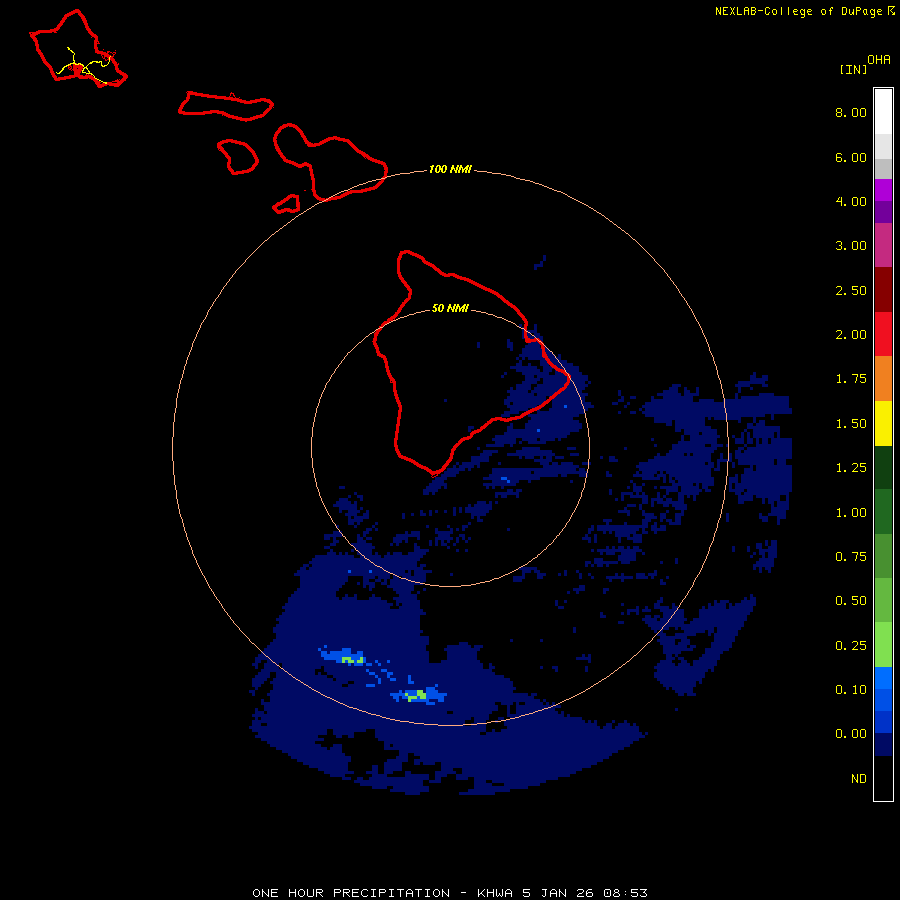The height and width of the screenshot is (900, 900).
Task: Click the NEXLAB-College of DuPage credit text
Action: (x=801, y=11)
